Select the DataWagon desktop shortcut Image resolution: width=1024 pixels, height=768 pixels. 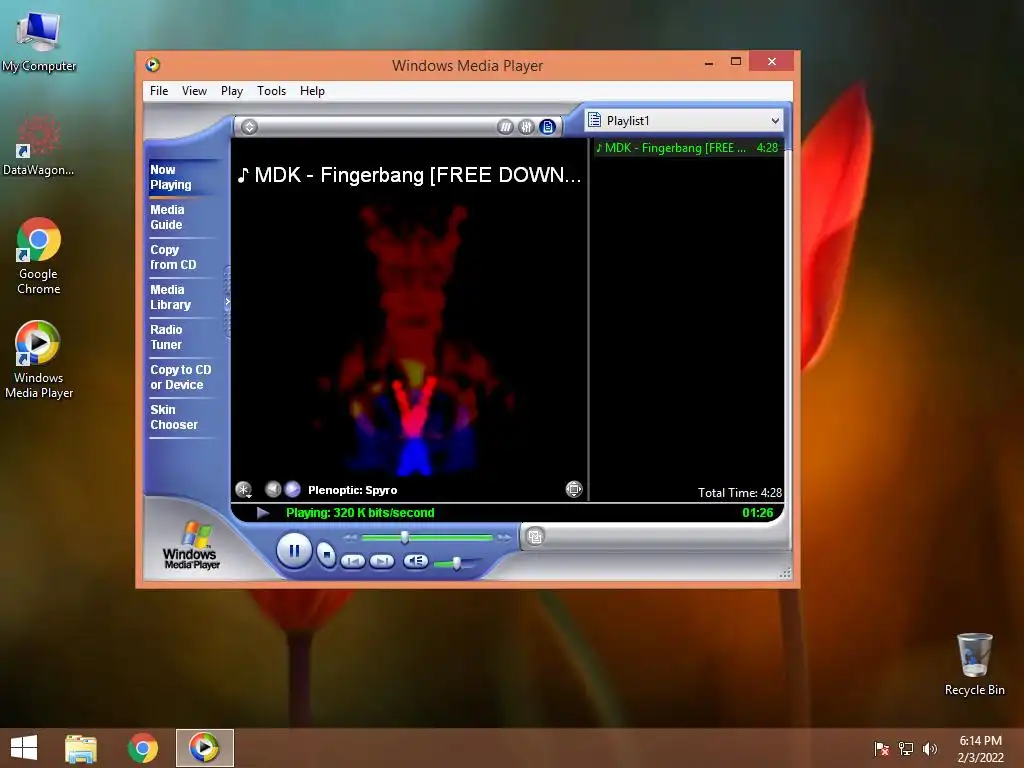pyautogui.click(x=39, y=146)
